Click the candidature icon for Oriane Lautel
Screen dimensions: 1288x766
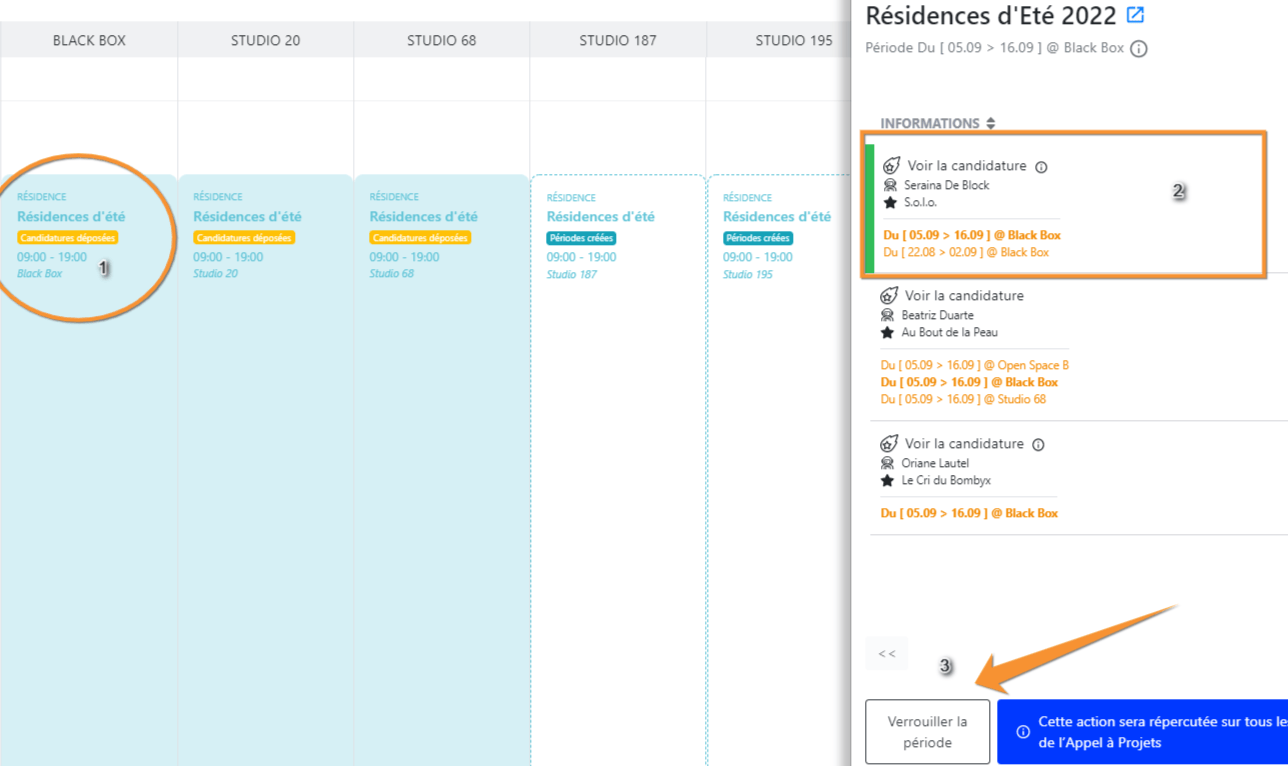pyautogui.click(x=888, y=444)
